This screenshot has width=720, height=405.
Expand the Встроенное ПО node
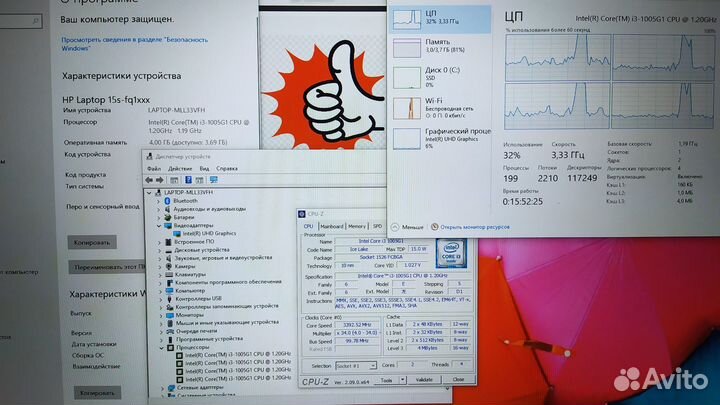(159, 242)
